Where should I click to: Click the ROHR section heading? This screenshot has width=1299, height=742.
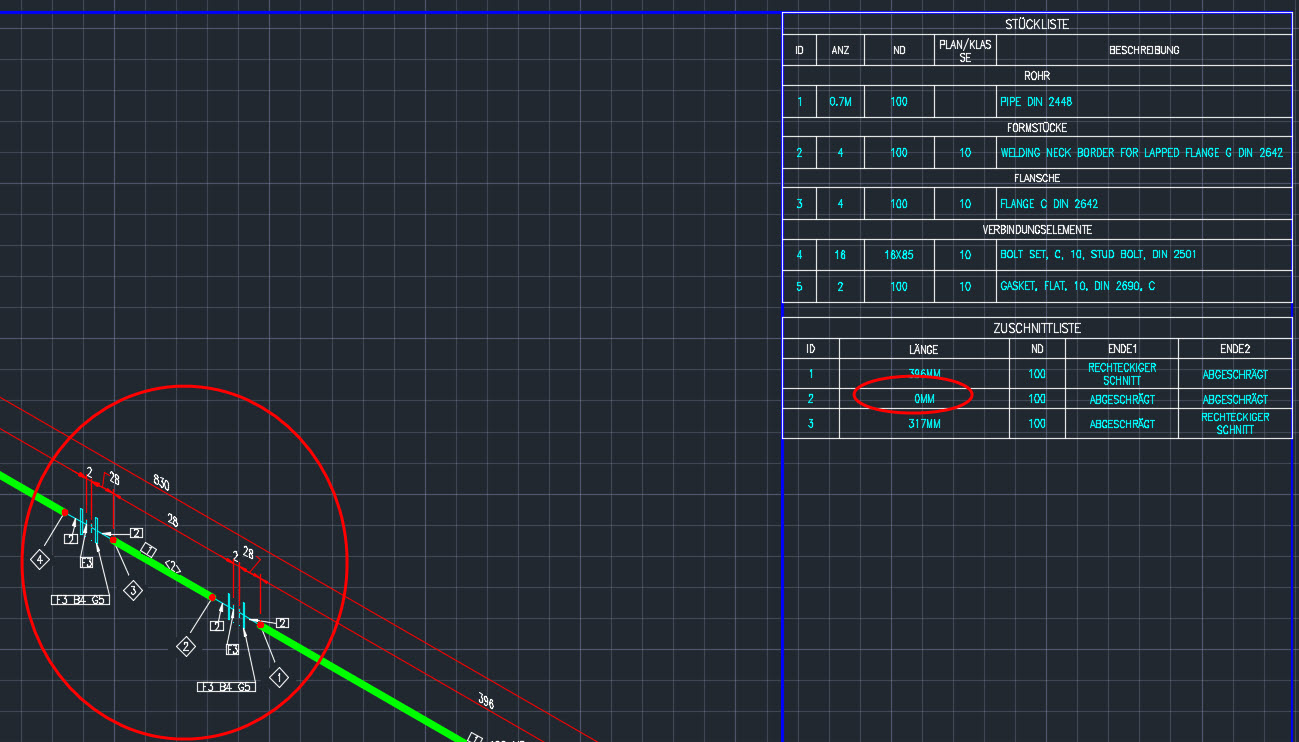[x=1037, y=75]
